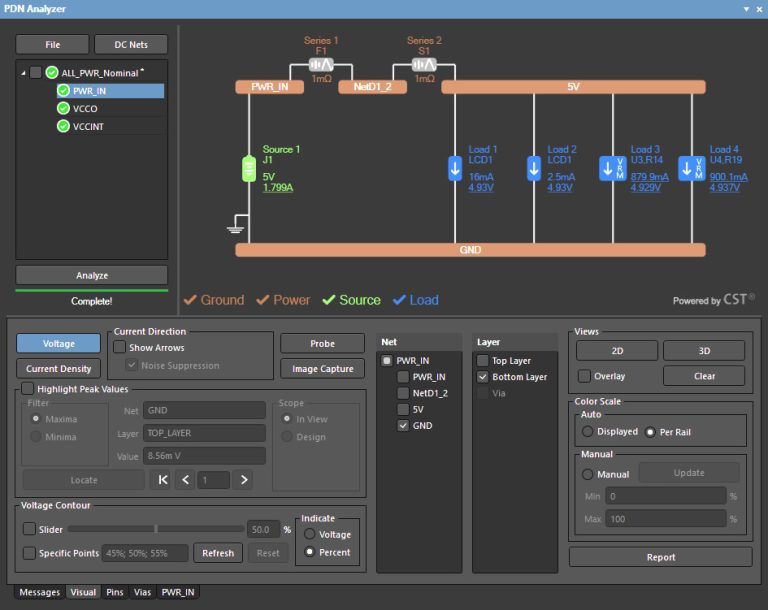Image resolution: width=768 pixels, height=610 pixels.
Task: Select the Load 2 LCD1 arrow icon
Action: (534, 168)
